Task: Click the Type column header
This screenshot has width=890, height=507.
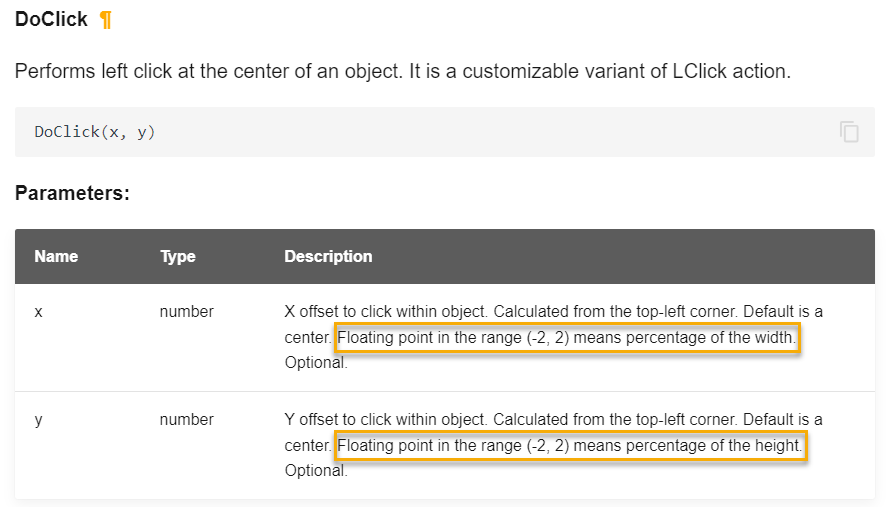Action: (x=178, y=256)
